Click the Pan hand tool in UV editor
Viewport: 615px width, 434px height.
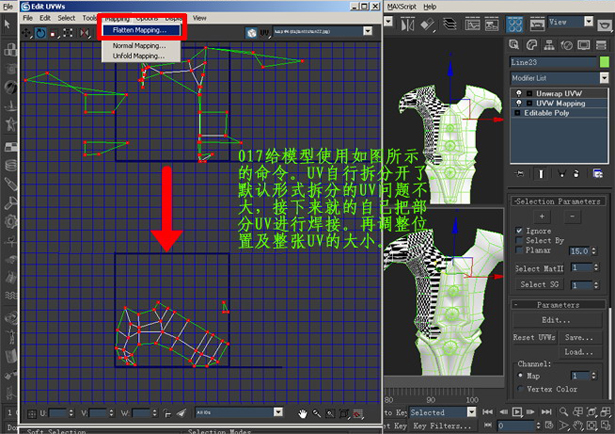pyautogui.click(x=304, y=412)
